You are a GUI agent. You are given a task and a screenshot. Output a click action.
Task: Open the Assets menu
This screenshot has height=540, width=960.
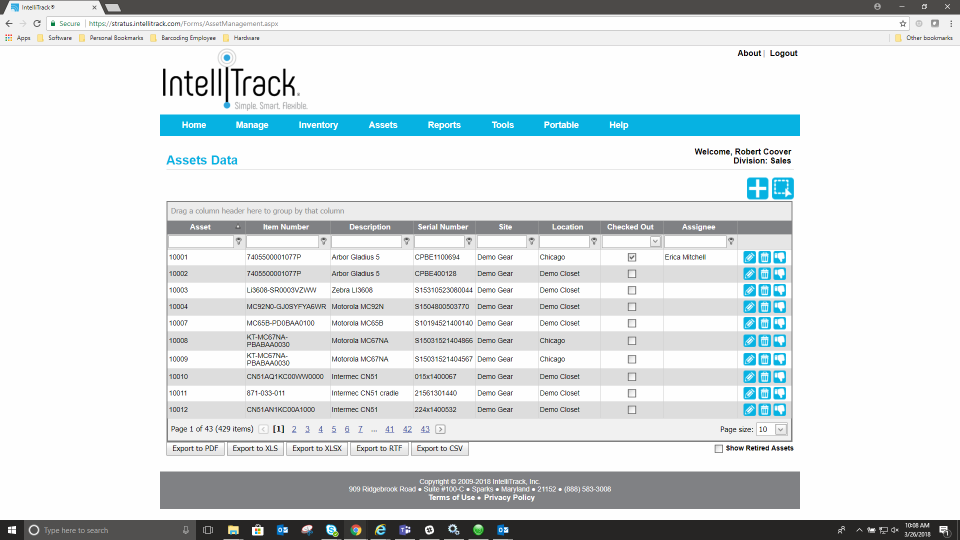(x=383, y=125)
